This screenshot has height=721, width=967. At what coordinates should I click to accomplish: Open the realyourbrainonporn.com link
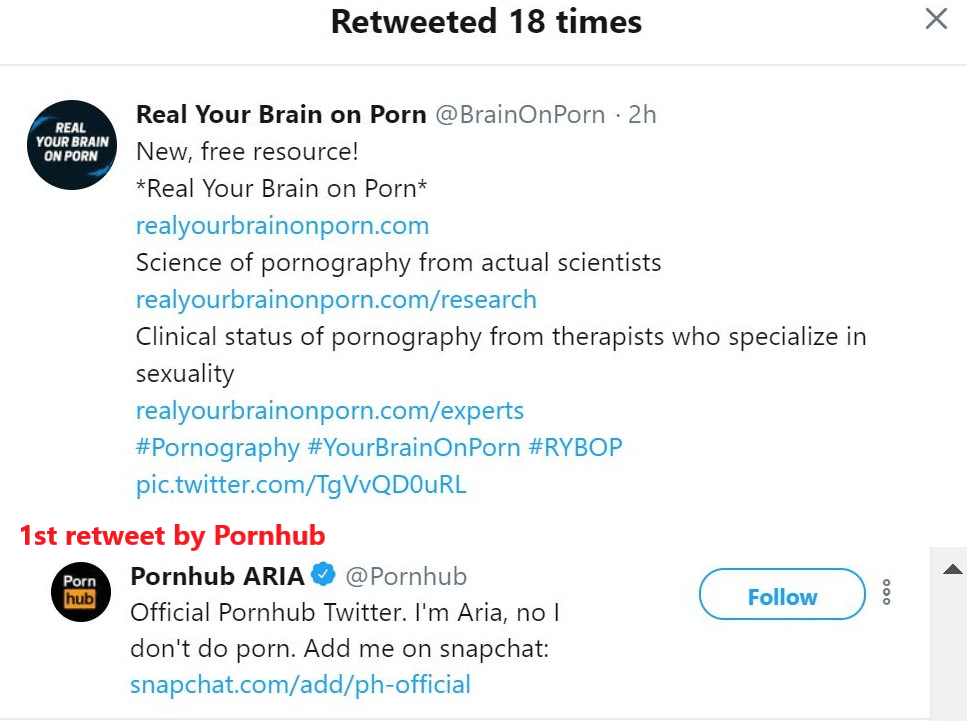tap(282, 225)
